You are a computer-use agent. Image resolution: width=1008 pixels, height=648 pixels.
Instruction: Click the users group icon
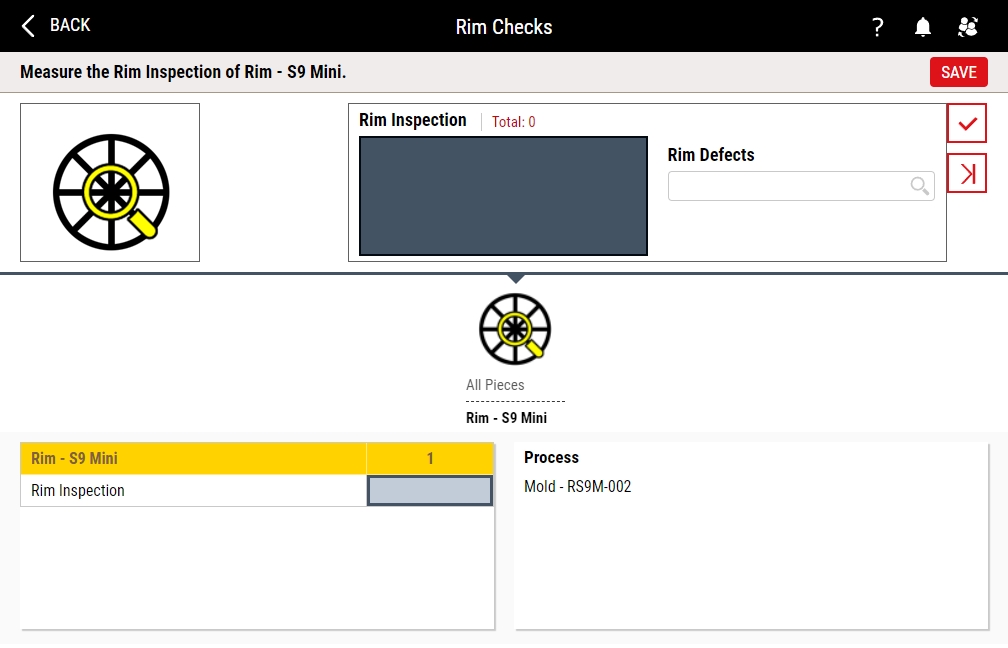(x=967, y=27)
